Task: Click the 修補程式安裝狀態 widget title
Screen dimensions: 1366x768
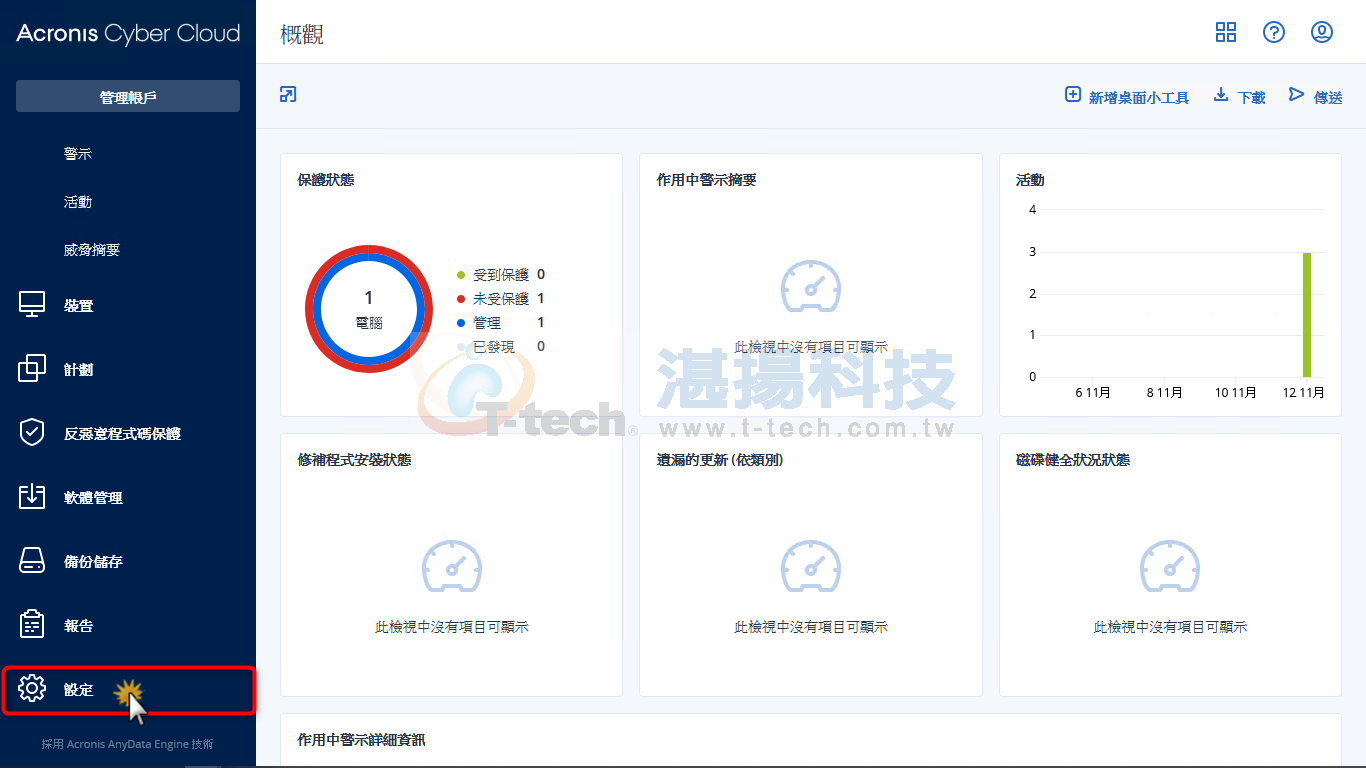Action: point(354,460)
